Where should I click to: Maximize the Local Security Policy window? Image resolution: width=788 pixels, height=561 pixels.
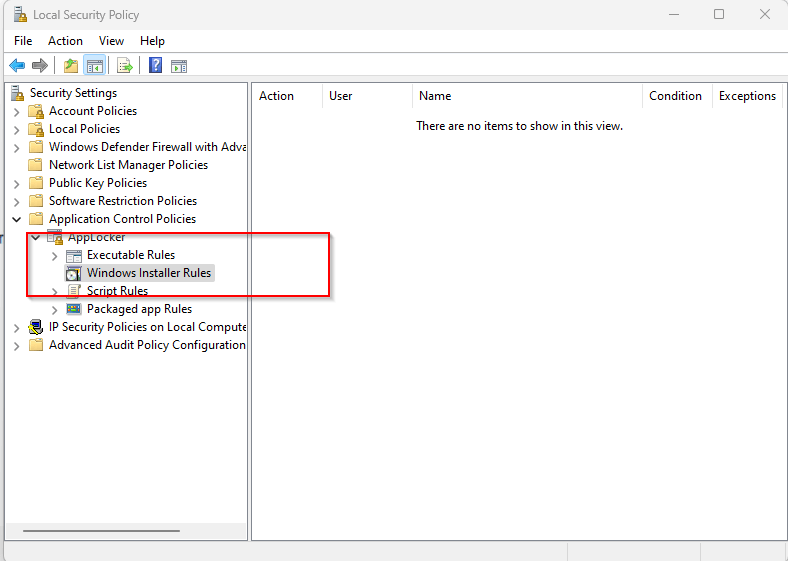pos(719,14)
